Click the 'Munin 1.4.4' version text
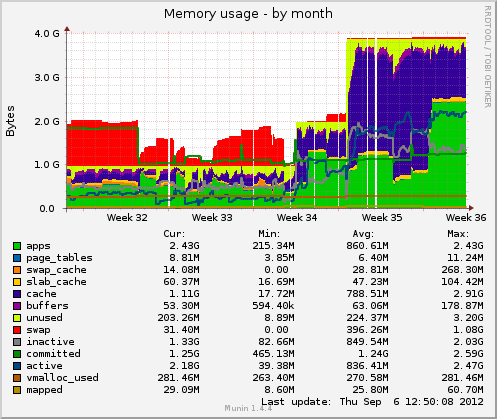 pos(248,409)
